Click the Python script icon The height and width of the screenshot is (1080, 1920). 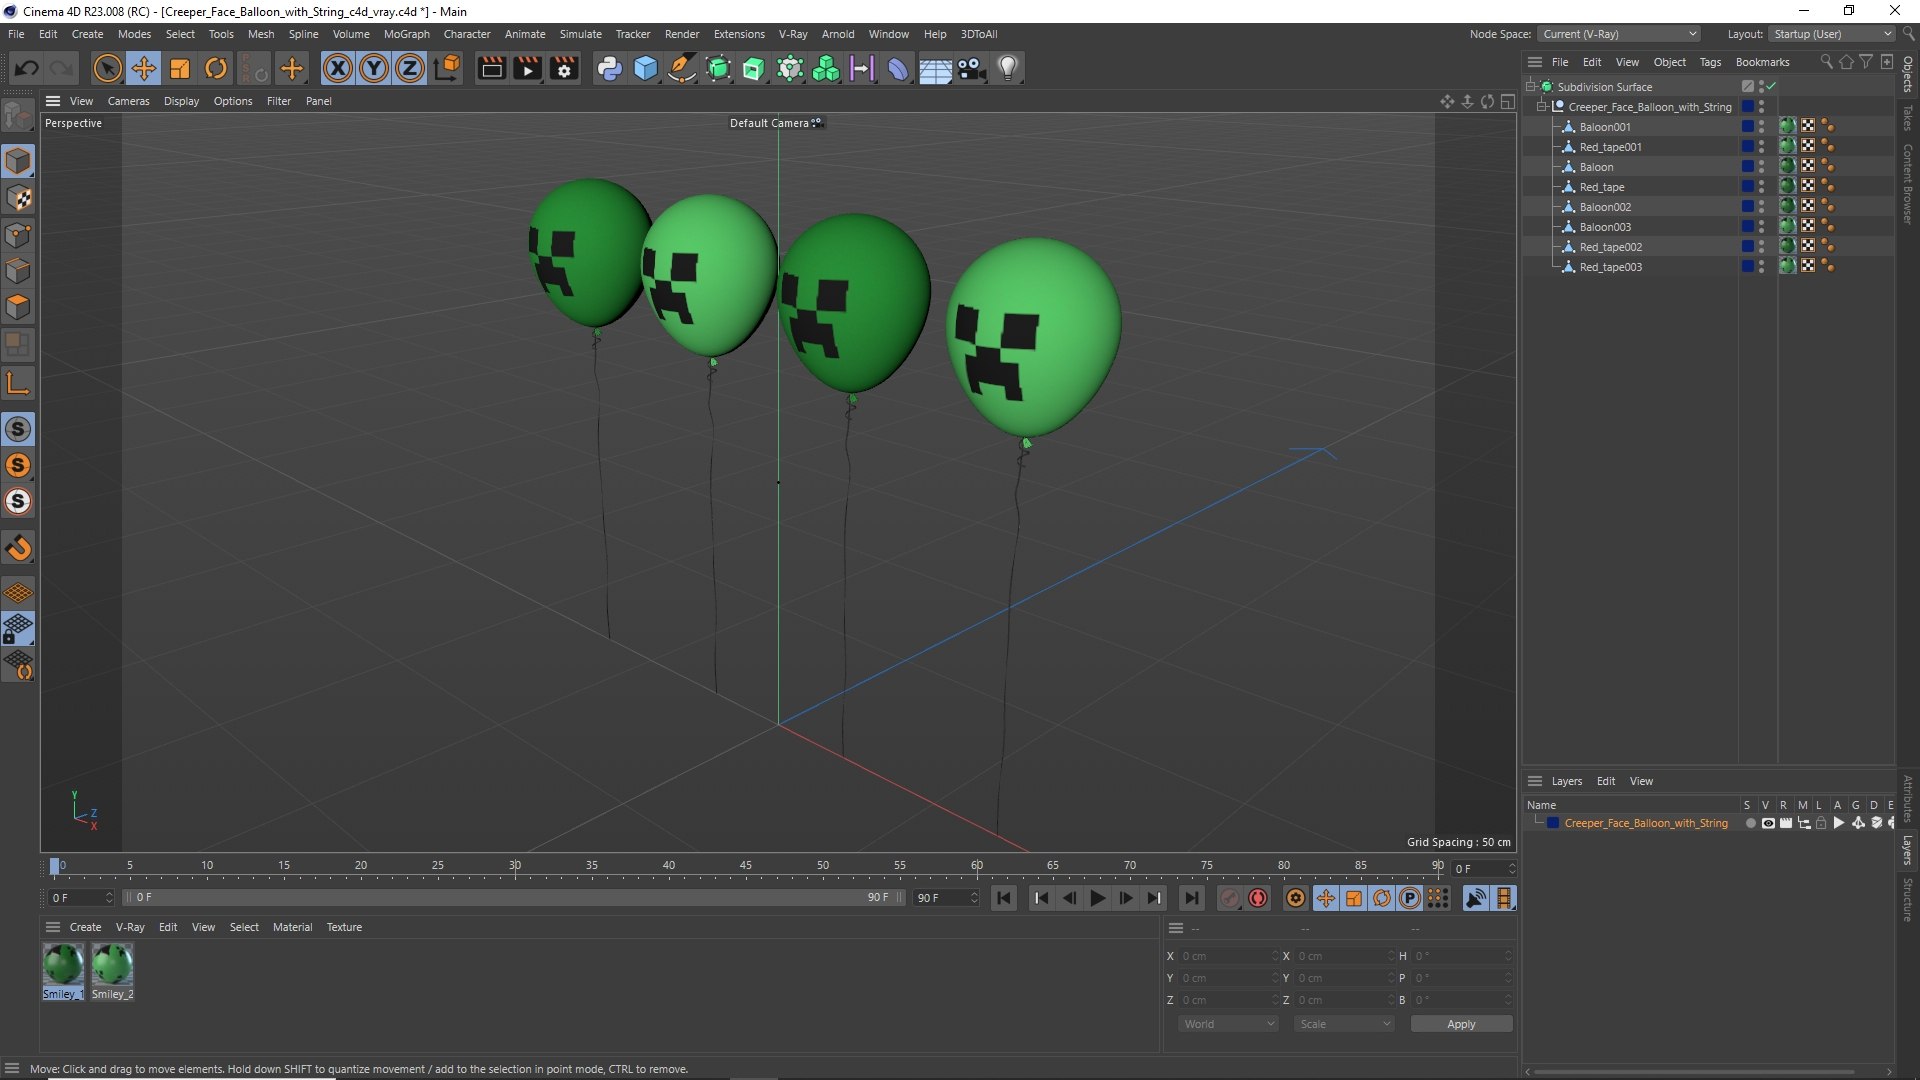pyautogui.click(x=609, y=68)
